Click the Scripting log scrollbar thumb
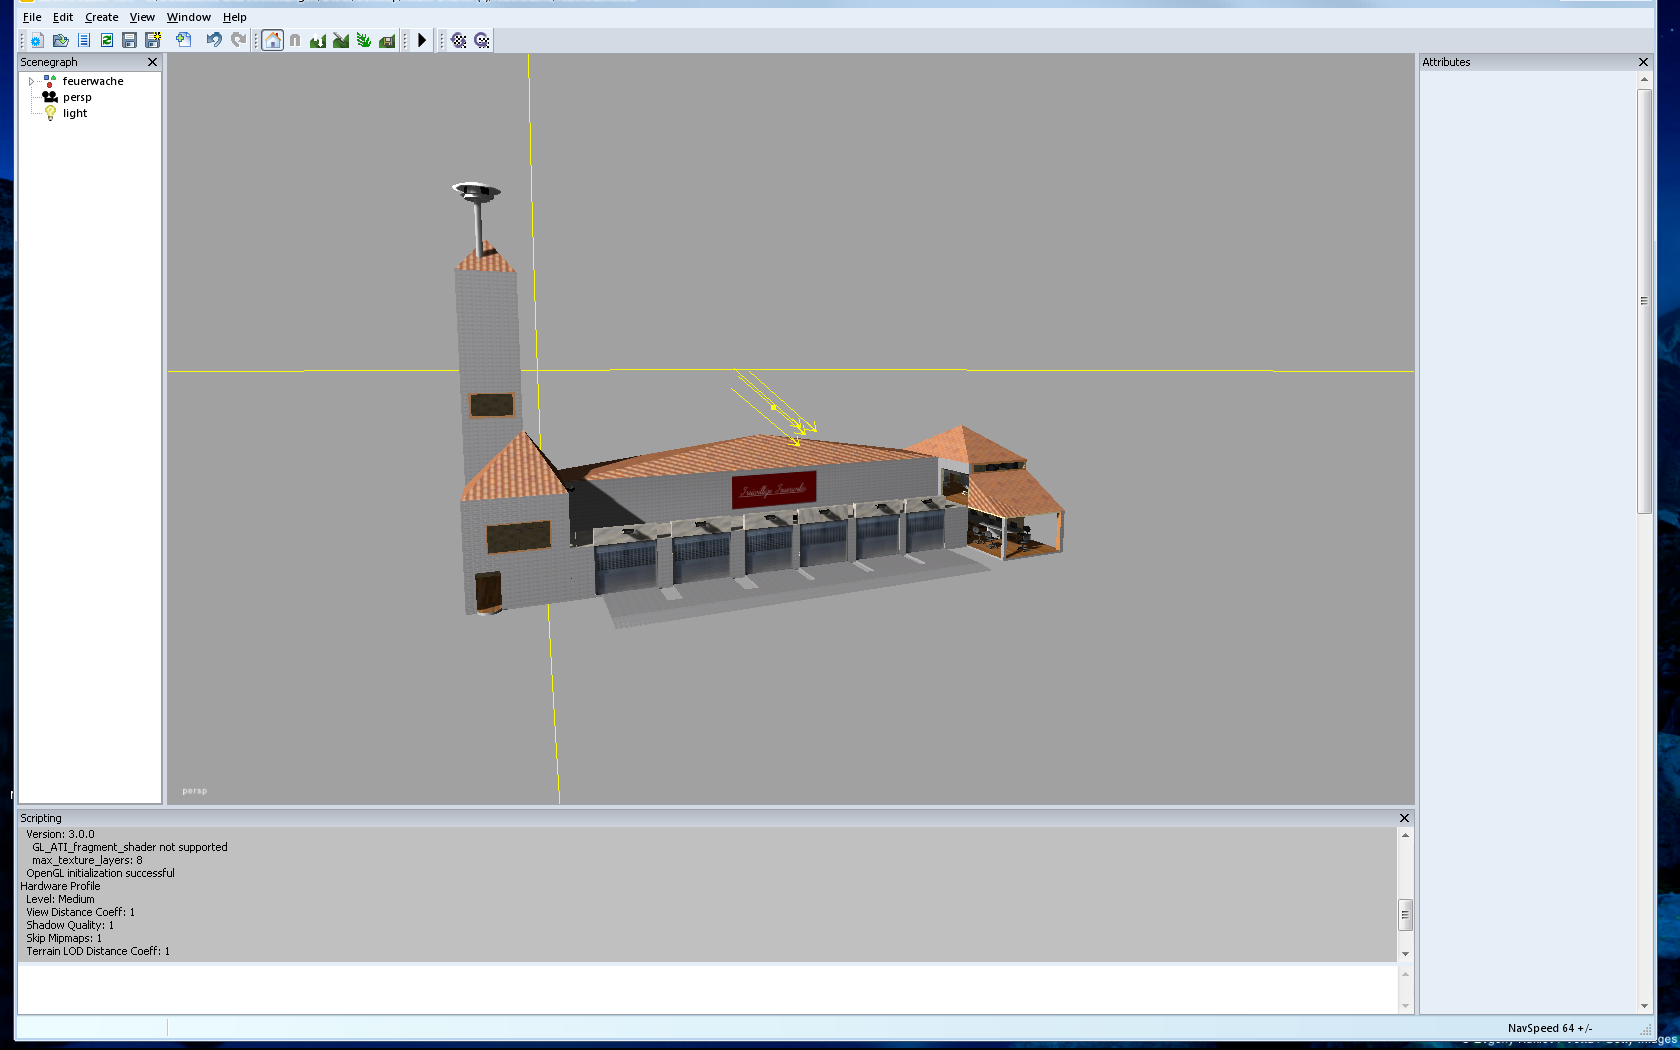The width and height of the screenshot is (1680, 1050). [x=1405, y=914]
